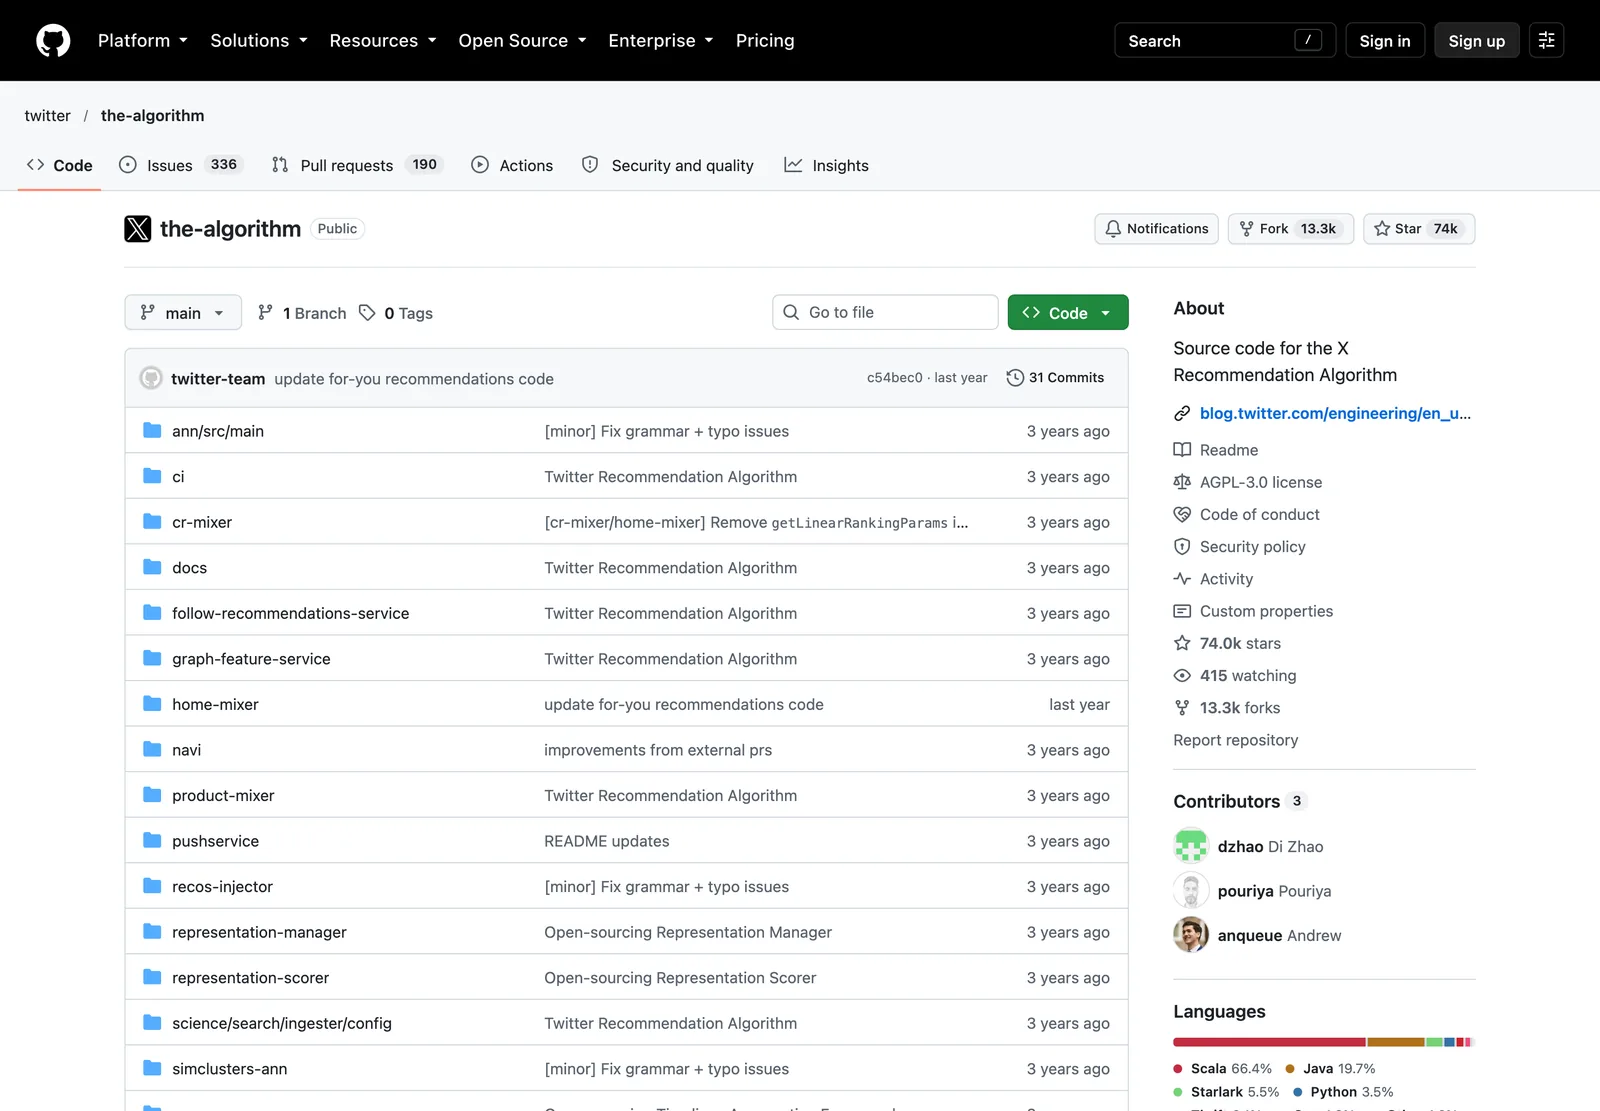1600x1111 pixels.
Task: Expand the green Code dropdown
Action: [1068, 313]
